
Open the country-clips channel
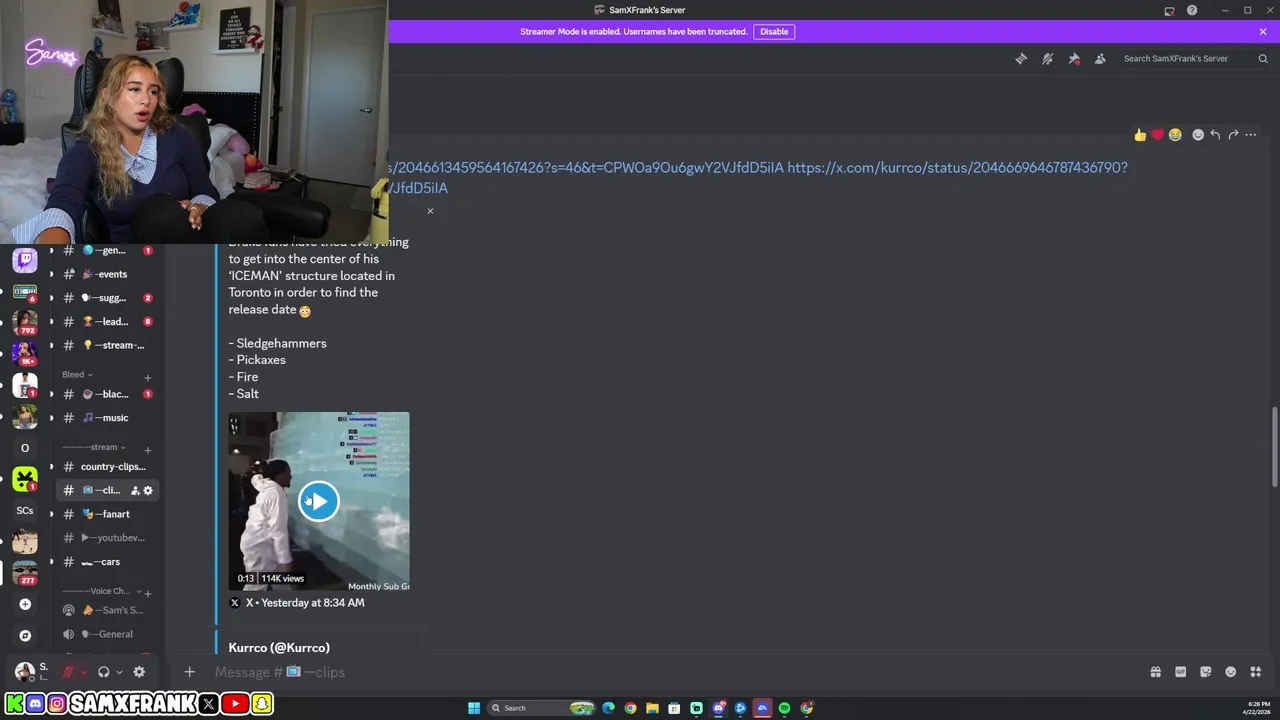tap(107, 467)
